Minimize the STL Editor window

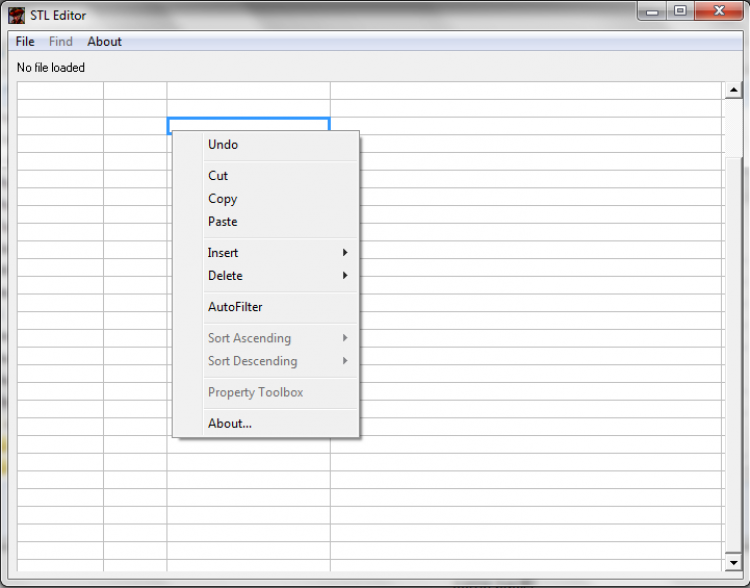coord(652,11)
